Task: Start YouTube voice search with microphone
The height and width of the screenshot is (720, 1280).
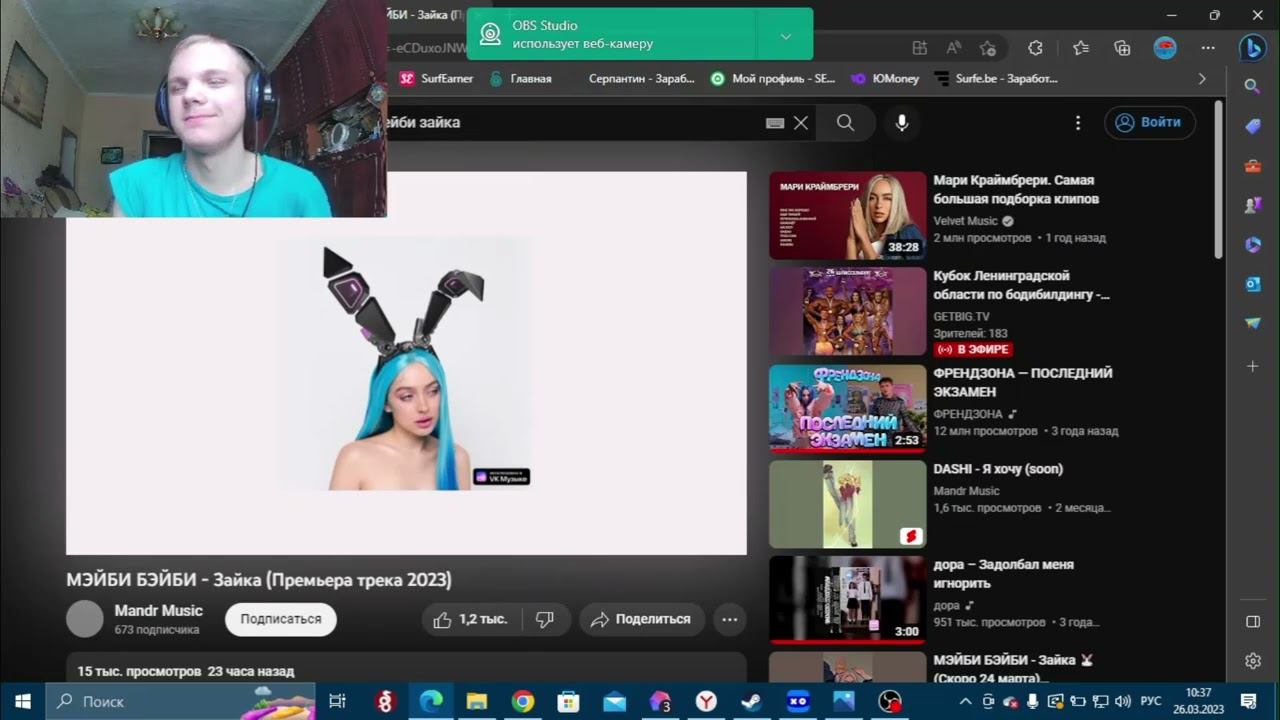Action: [902, 122]
